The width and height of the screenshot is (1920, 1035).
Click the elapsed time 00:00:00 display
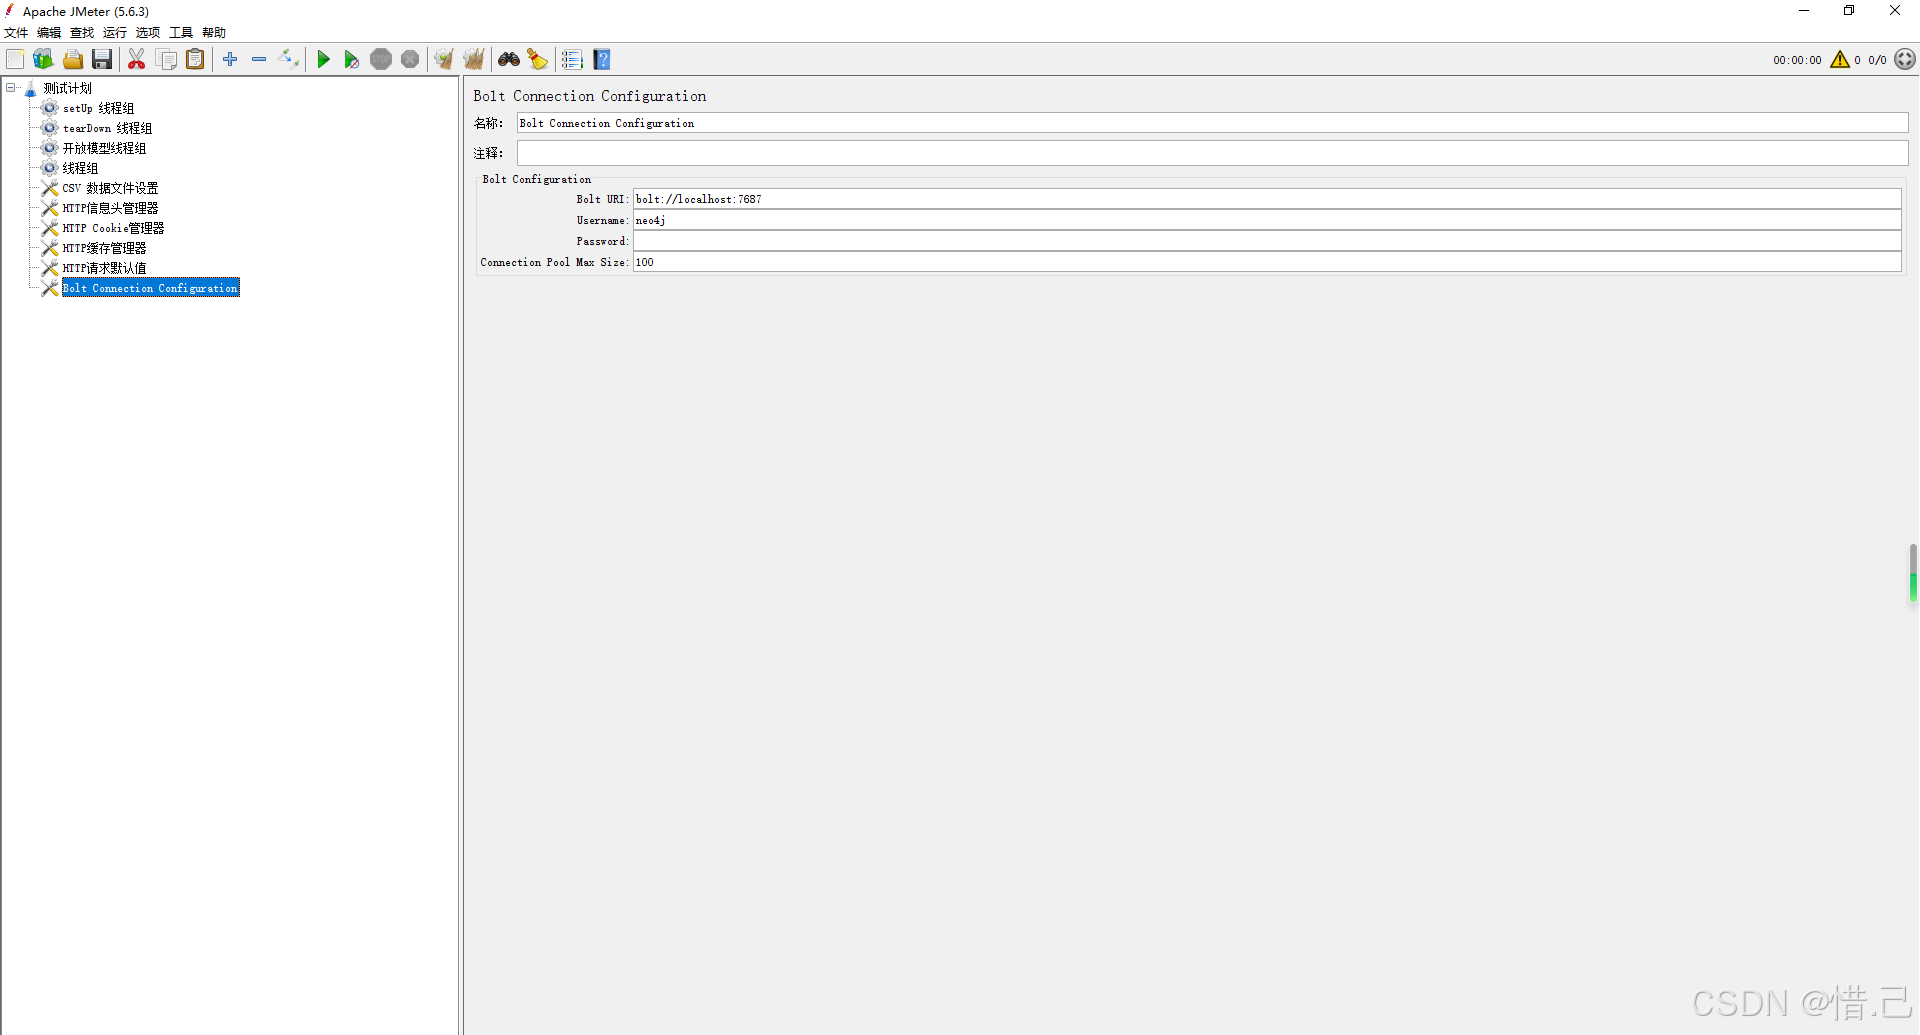point(1797,60)
